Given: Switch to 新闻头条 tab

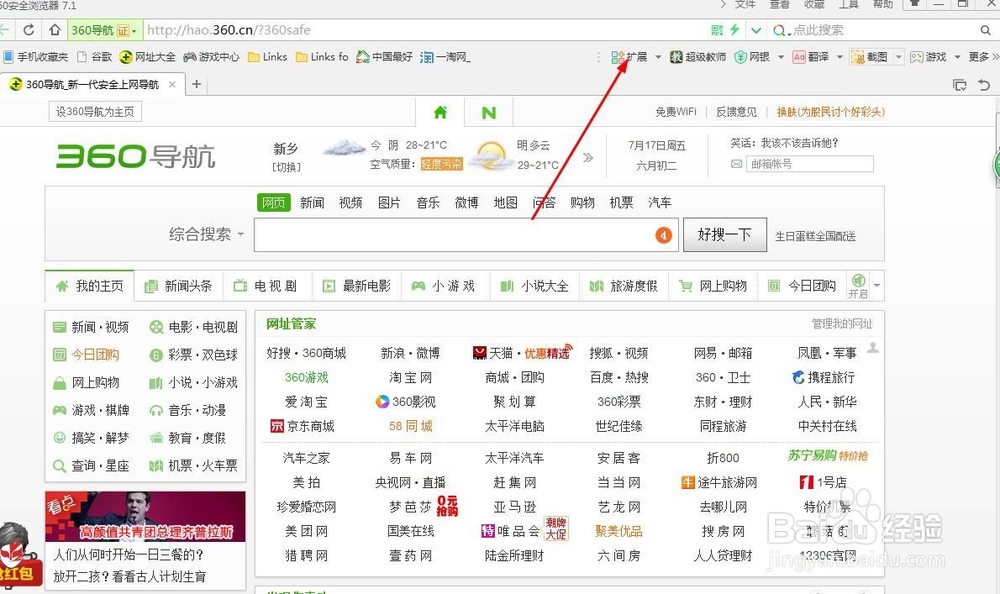Looking at the screenshot, I should pyautogui.click(x=179, y=286).
